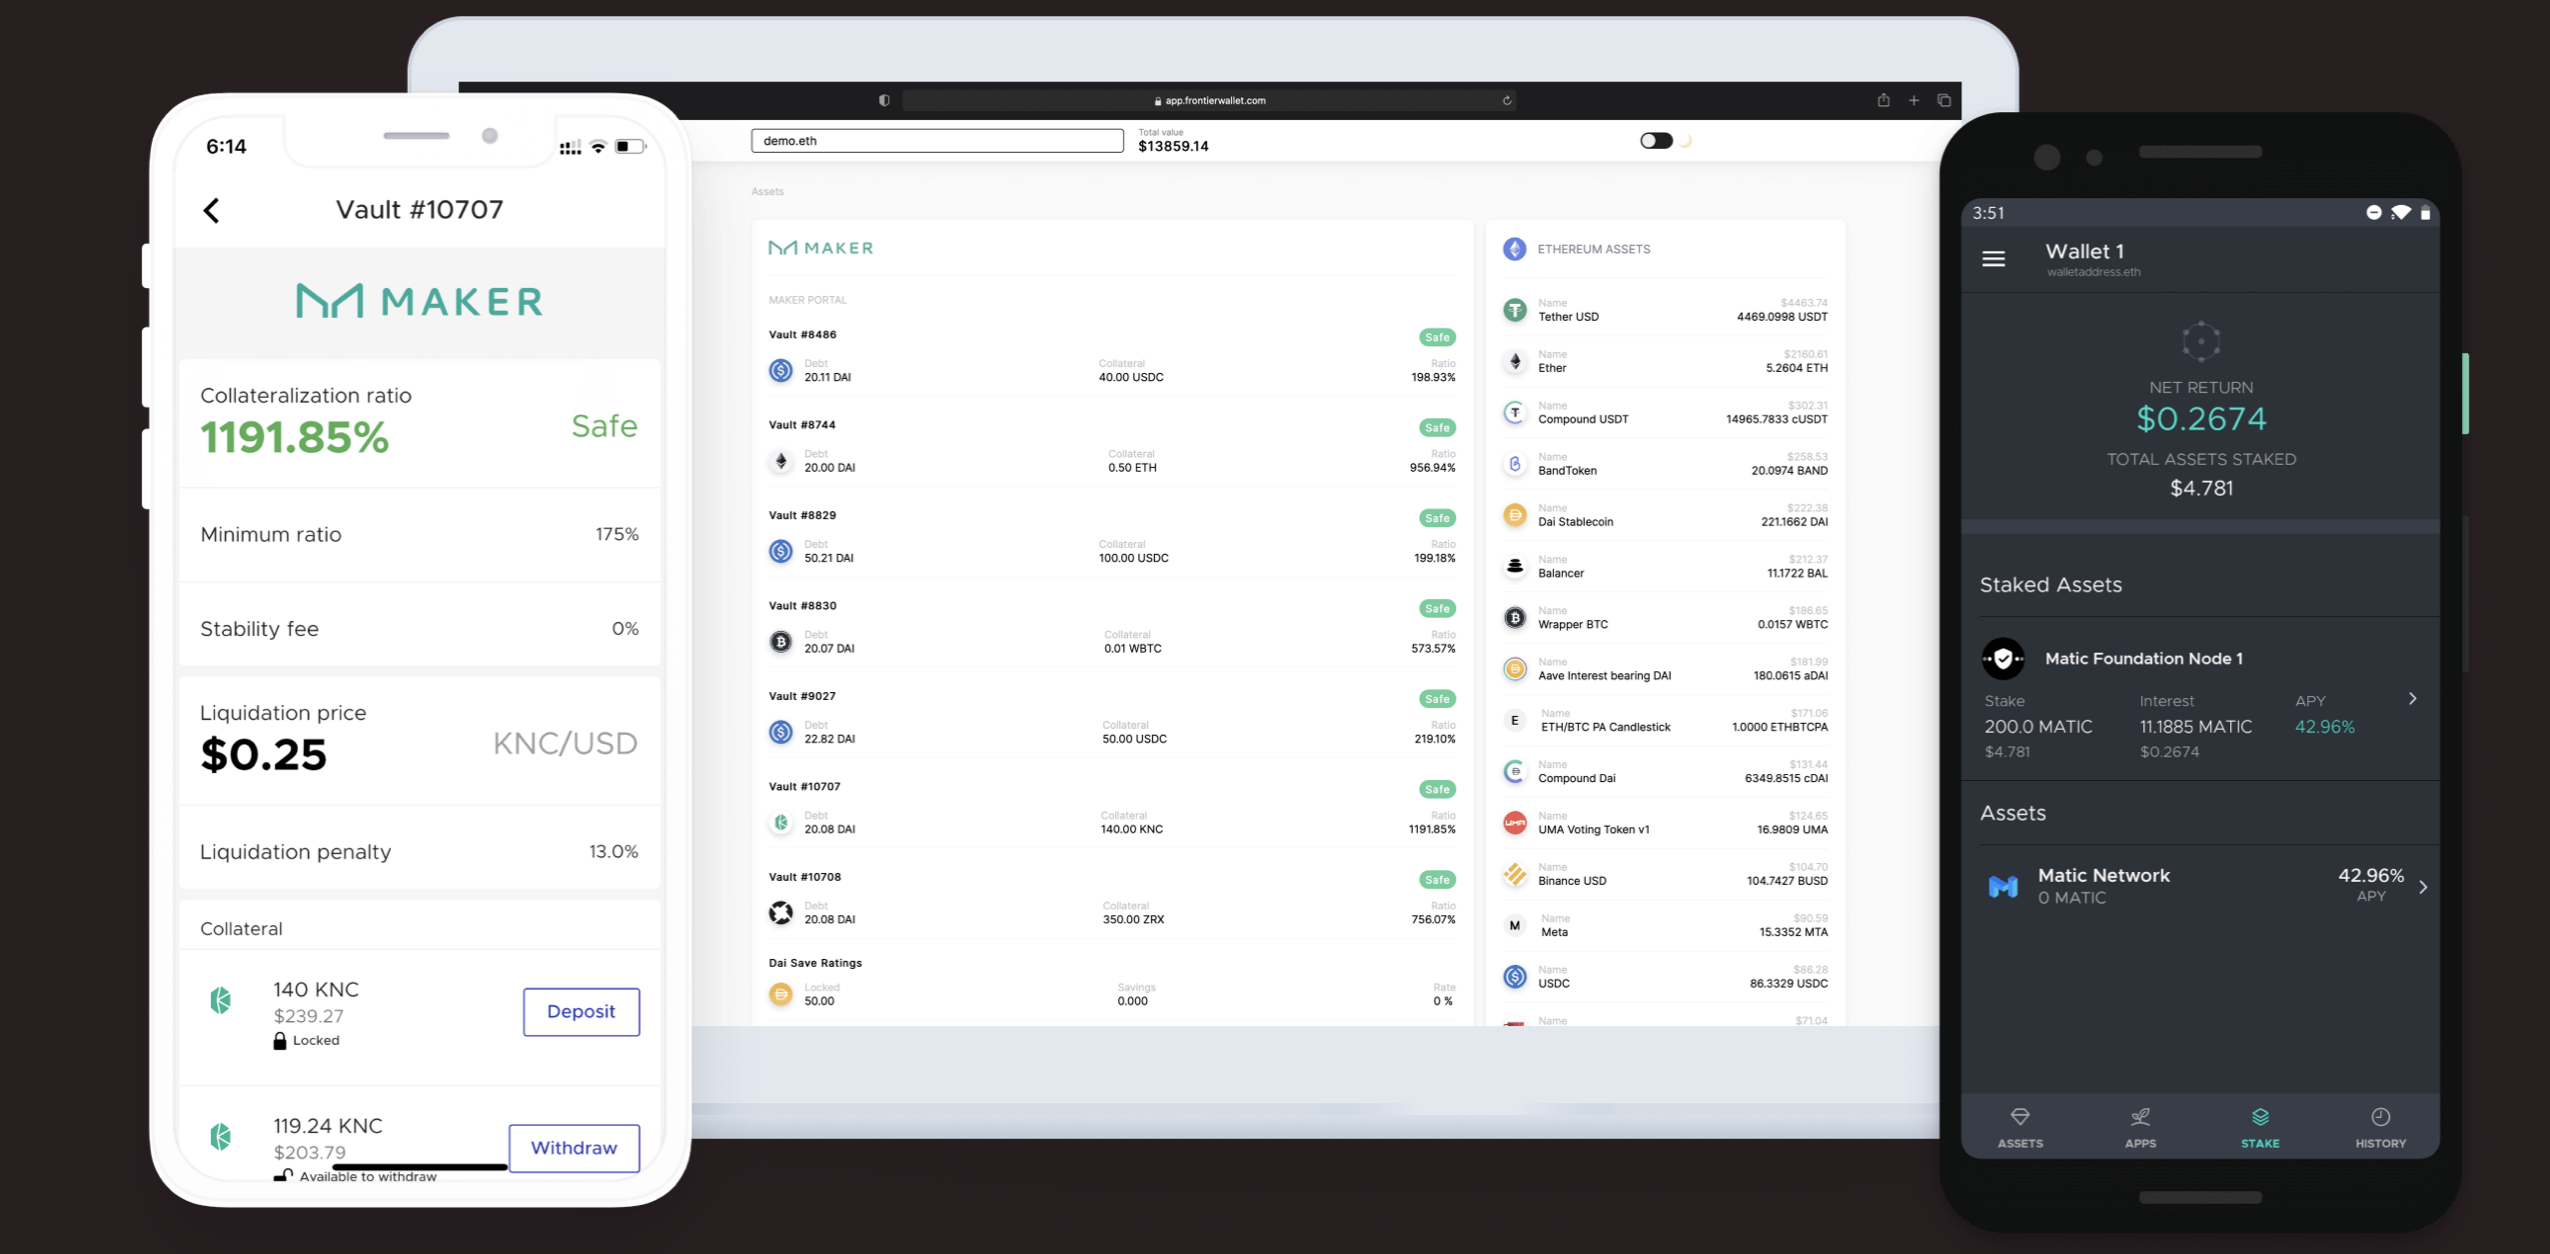
Task: Click '5.2604 ETH' balance value
Action: point(1796,368)
